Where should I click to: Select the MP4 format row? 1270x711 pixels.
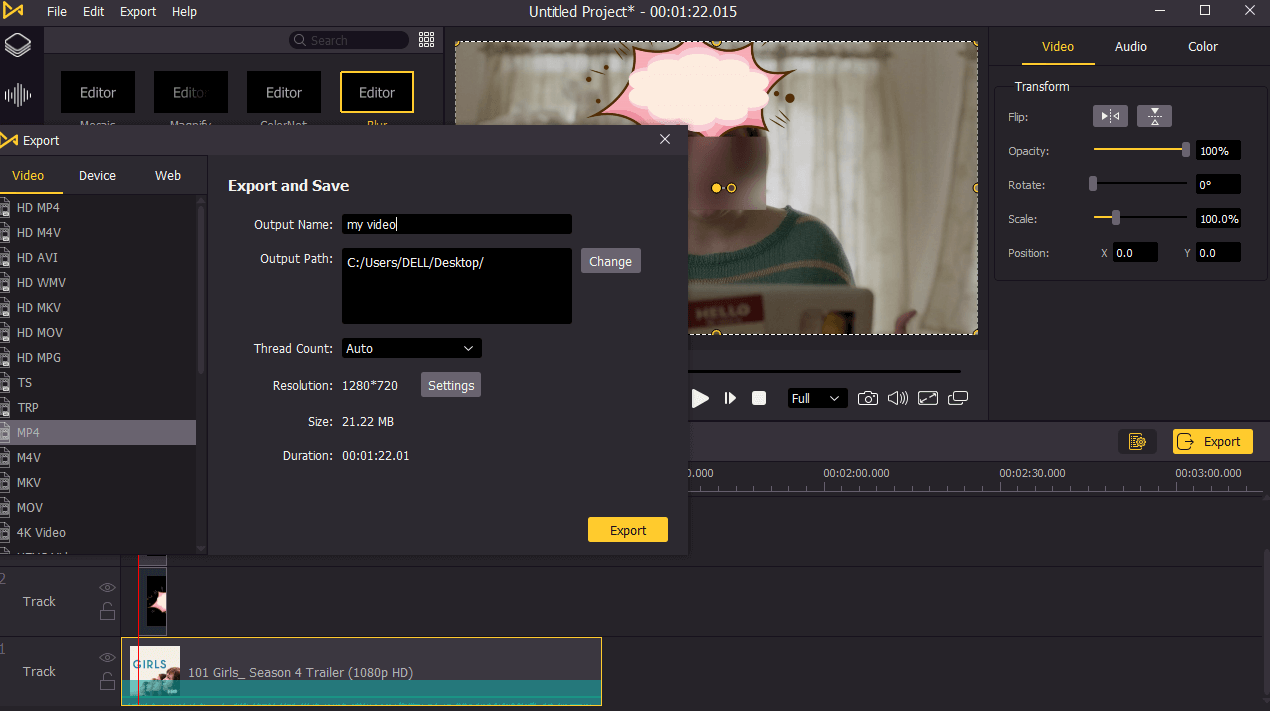pyautogui.click(x=98, y=432)
